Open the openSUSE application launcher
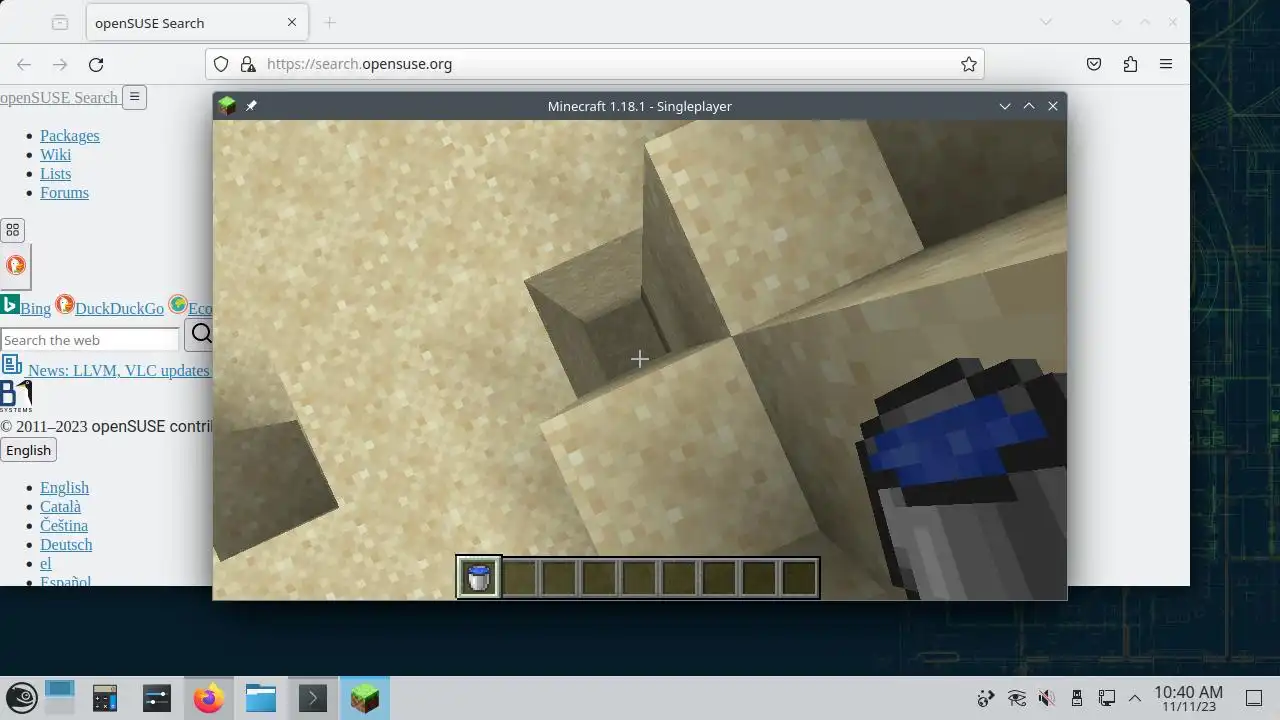 point(22,698)
